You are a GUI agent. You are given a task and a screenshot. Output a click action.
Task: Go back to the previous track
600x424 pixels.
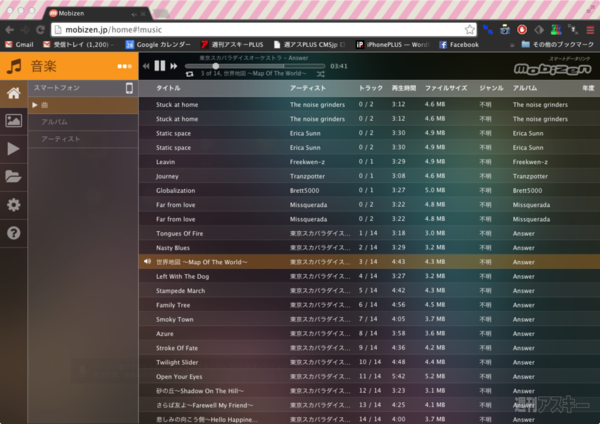[146, 66]
